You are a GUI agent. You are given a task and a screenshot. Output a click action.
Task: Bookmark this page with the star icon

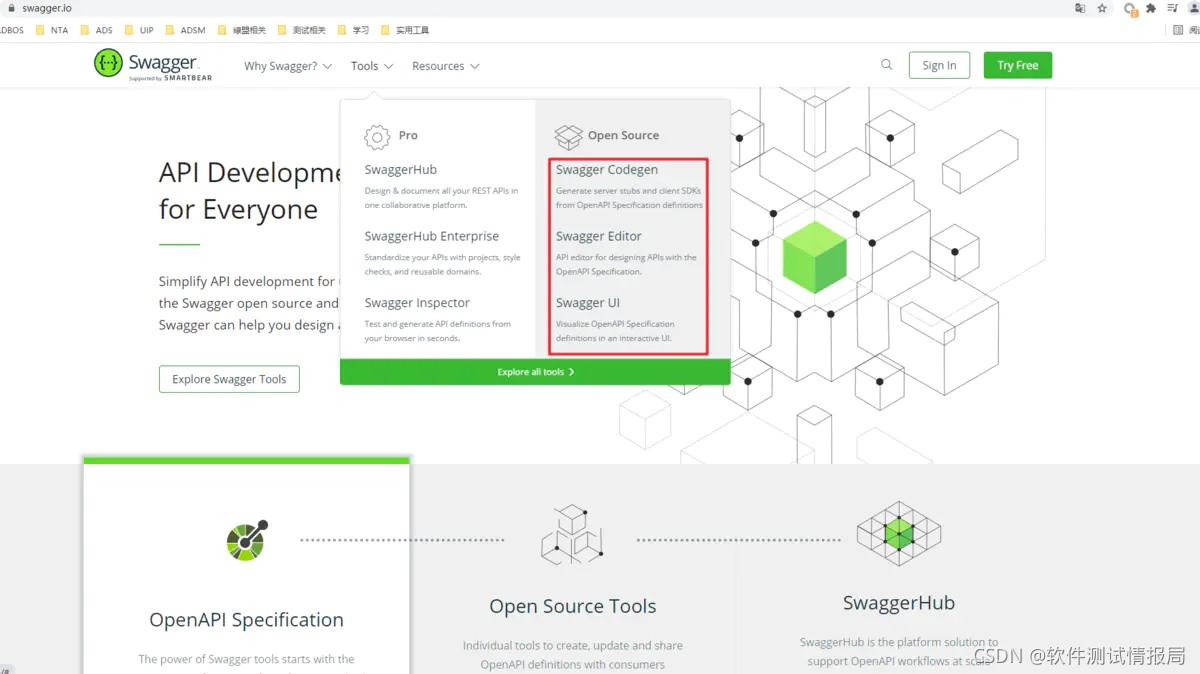[x=1102, y=8]
